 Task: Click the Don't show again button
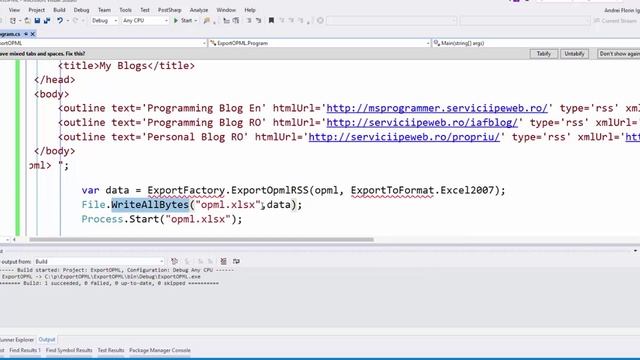coord(619,53)
